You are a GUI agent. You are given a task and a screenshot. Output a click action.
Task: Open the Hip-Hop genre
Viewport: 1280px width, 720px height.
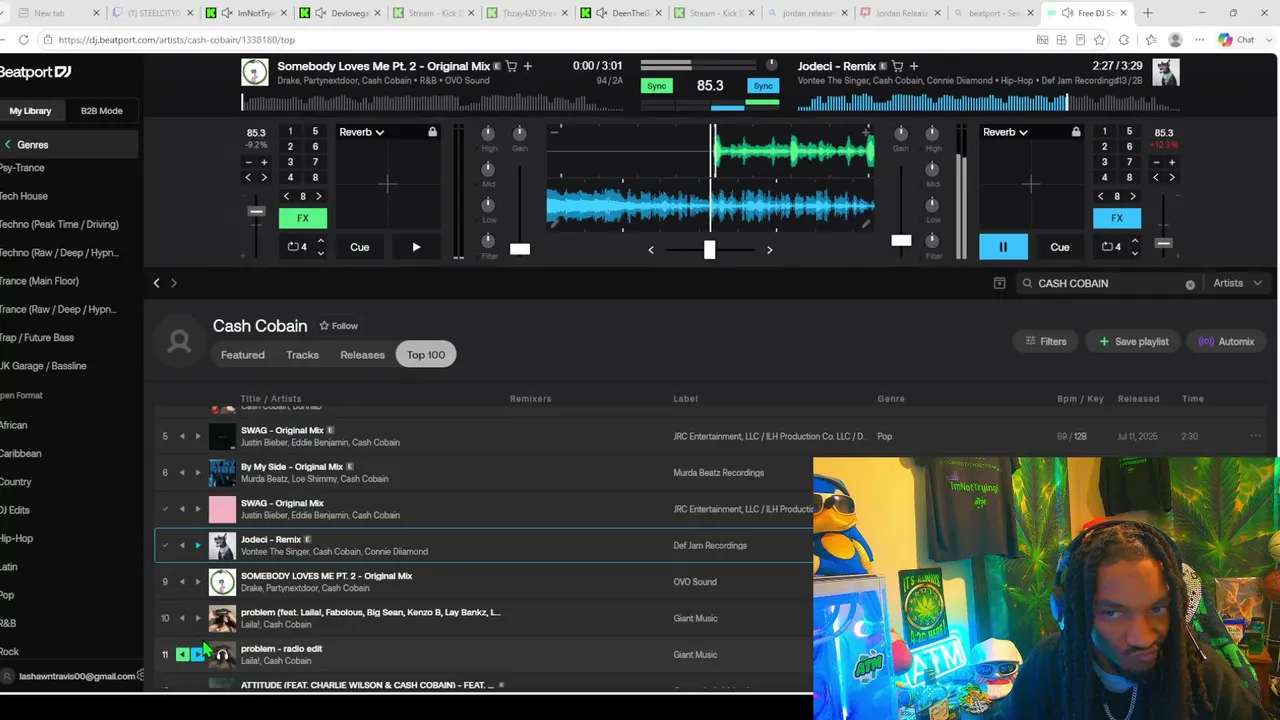click(16, 538)
